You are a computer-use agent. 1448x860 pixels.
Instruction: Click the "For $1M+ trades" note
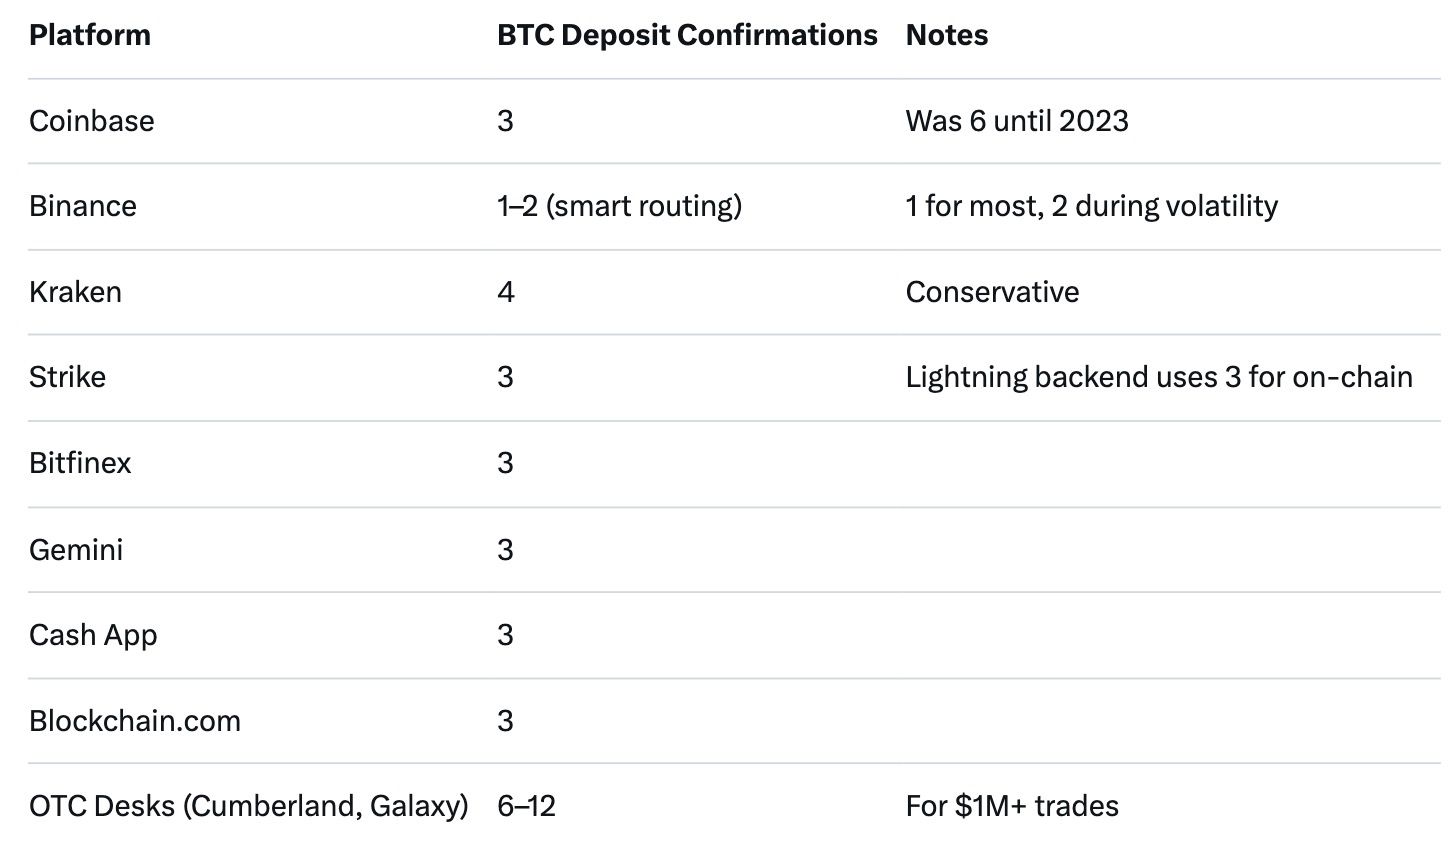point(1012,806)
